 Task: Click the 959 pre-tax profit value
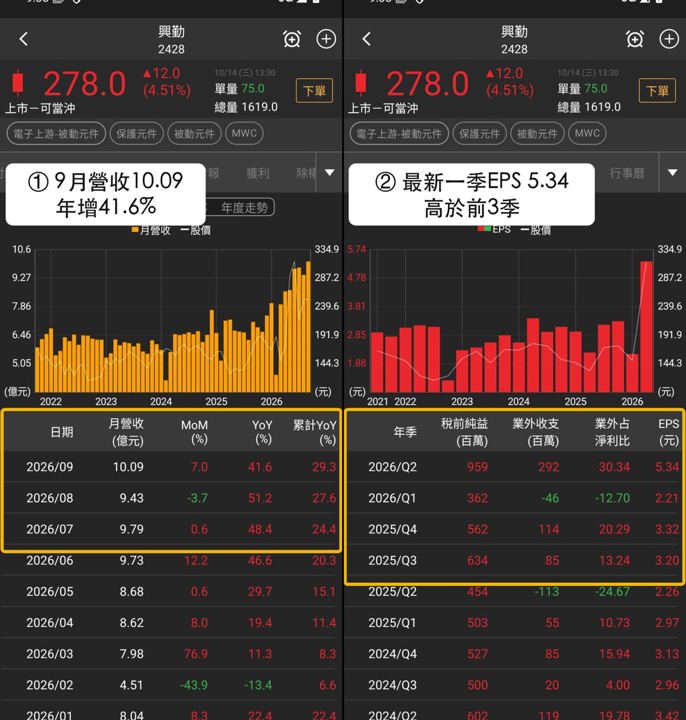478,467
